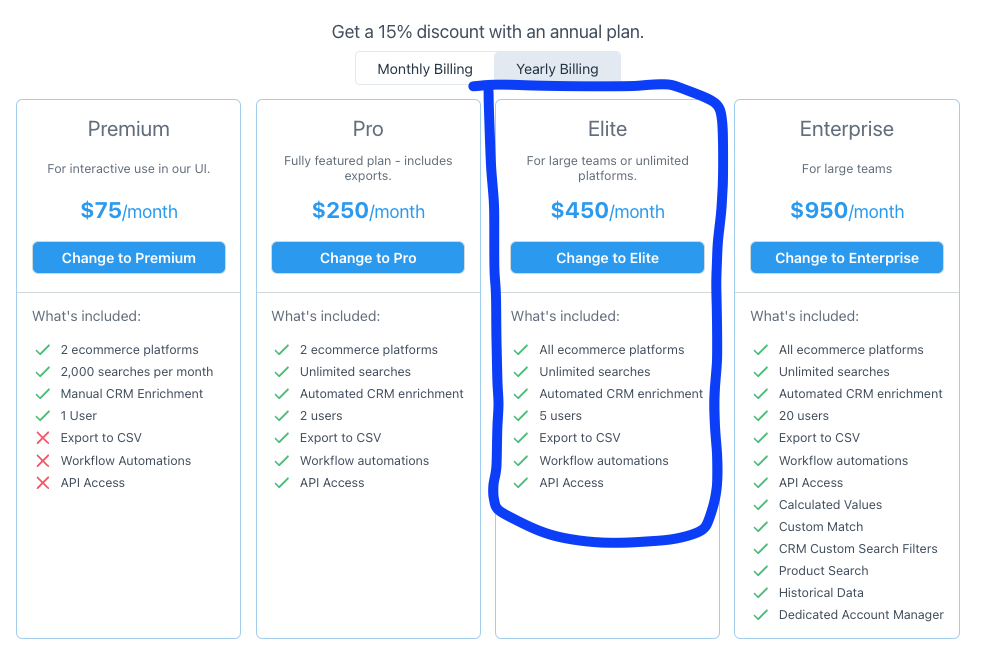Click checkmark next to Enterprise Calculated Values
The height and width of the screenshot is (651, 989).
click(761, 505)
